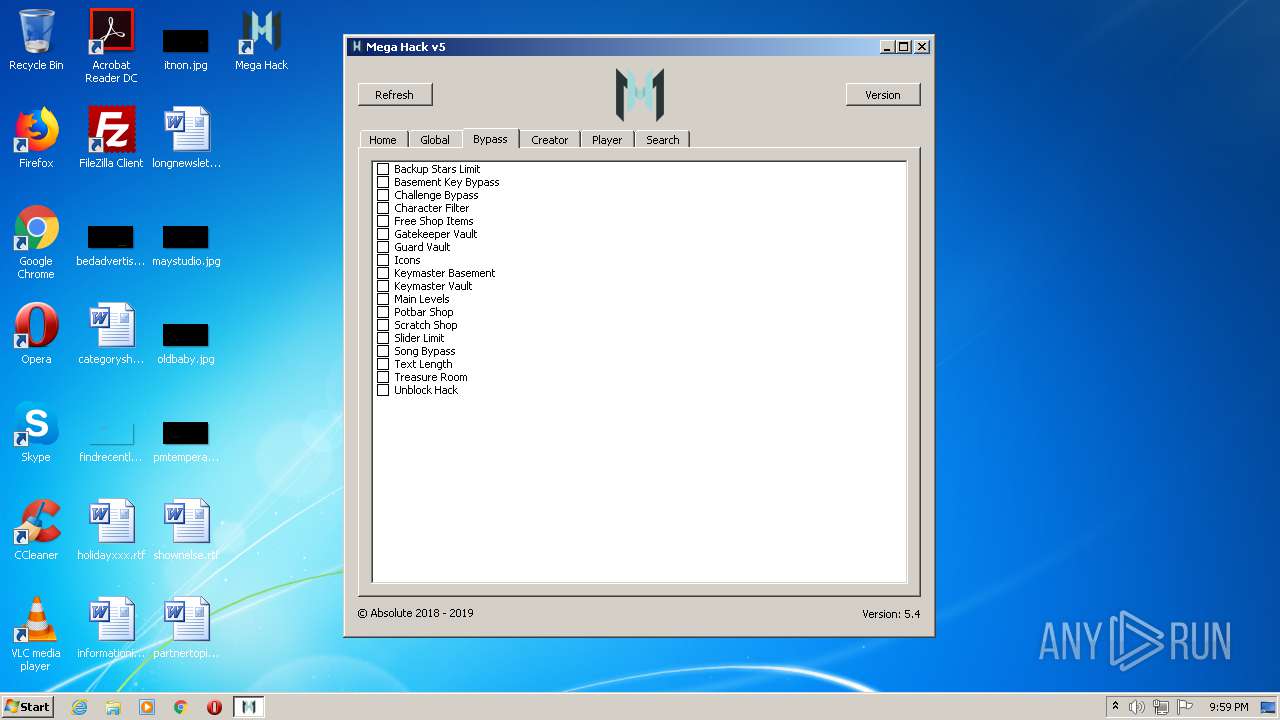Tick the Scratch Shop checkbox
Viewport: 1280px width, 720px height.
382,325
